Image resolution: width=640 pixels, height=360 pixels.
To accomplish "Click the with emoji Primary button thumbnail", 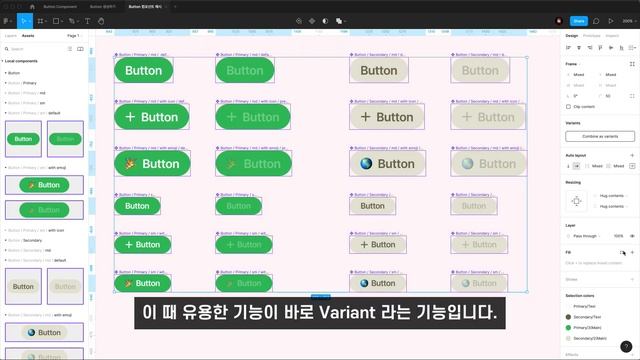I will [x=44, y=185].
